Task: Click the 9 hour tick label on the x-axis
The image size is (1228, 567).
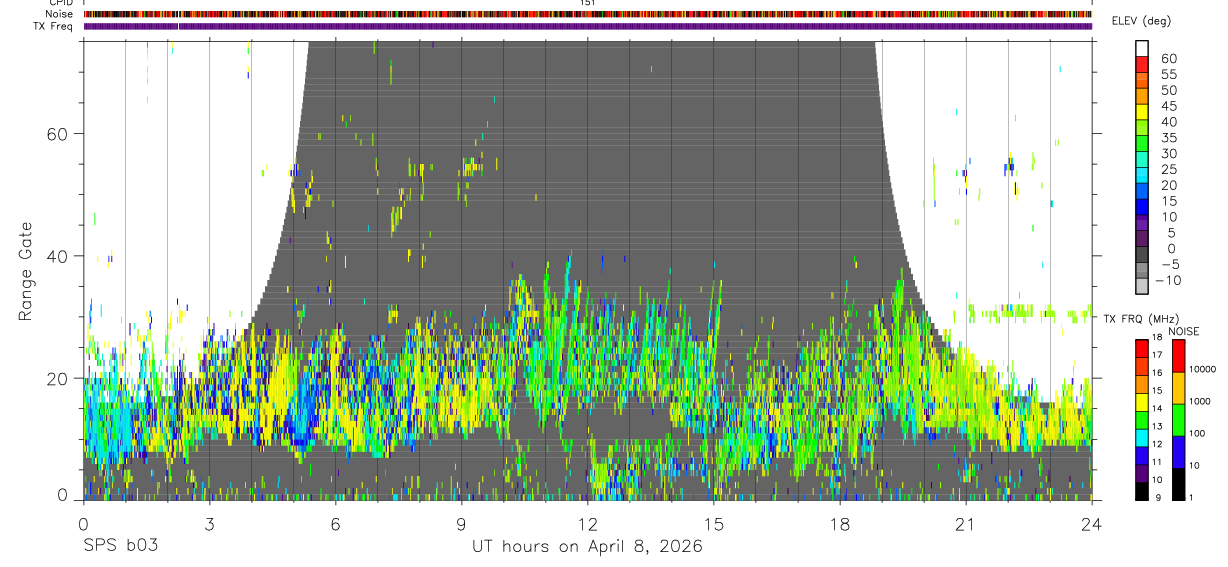Action: click(461, 522)
